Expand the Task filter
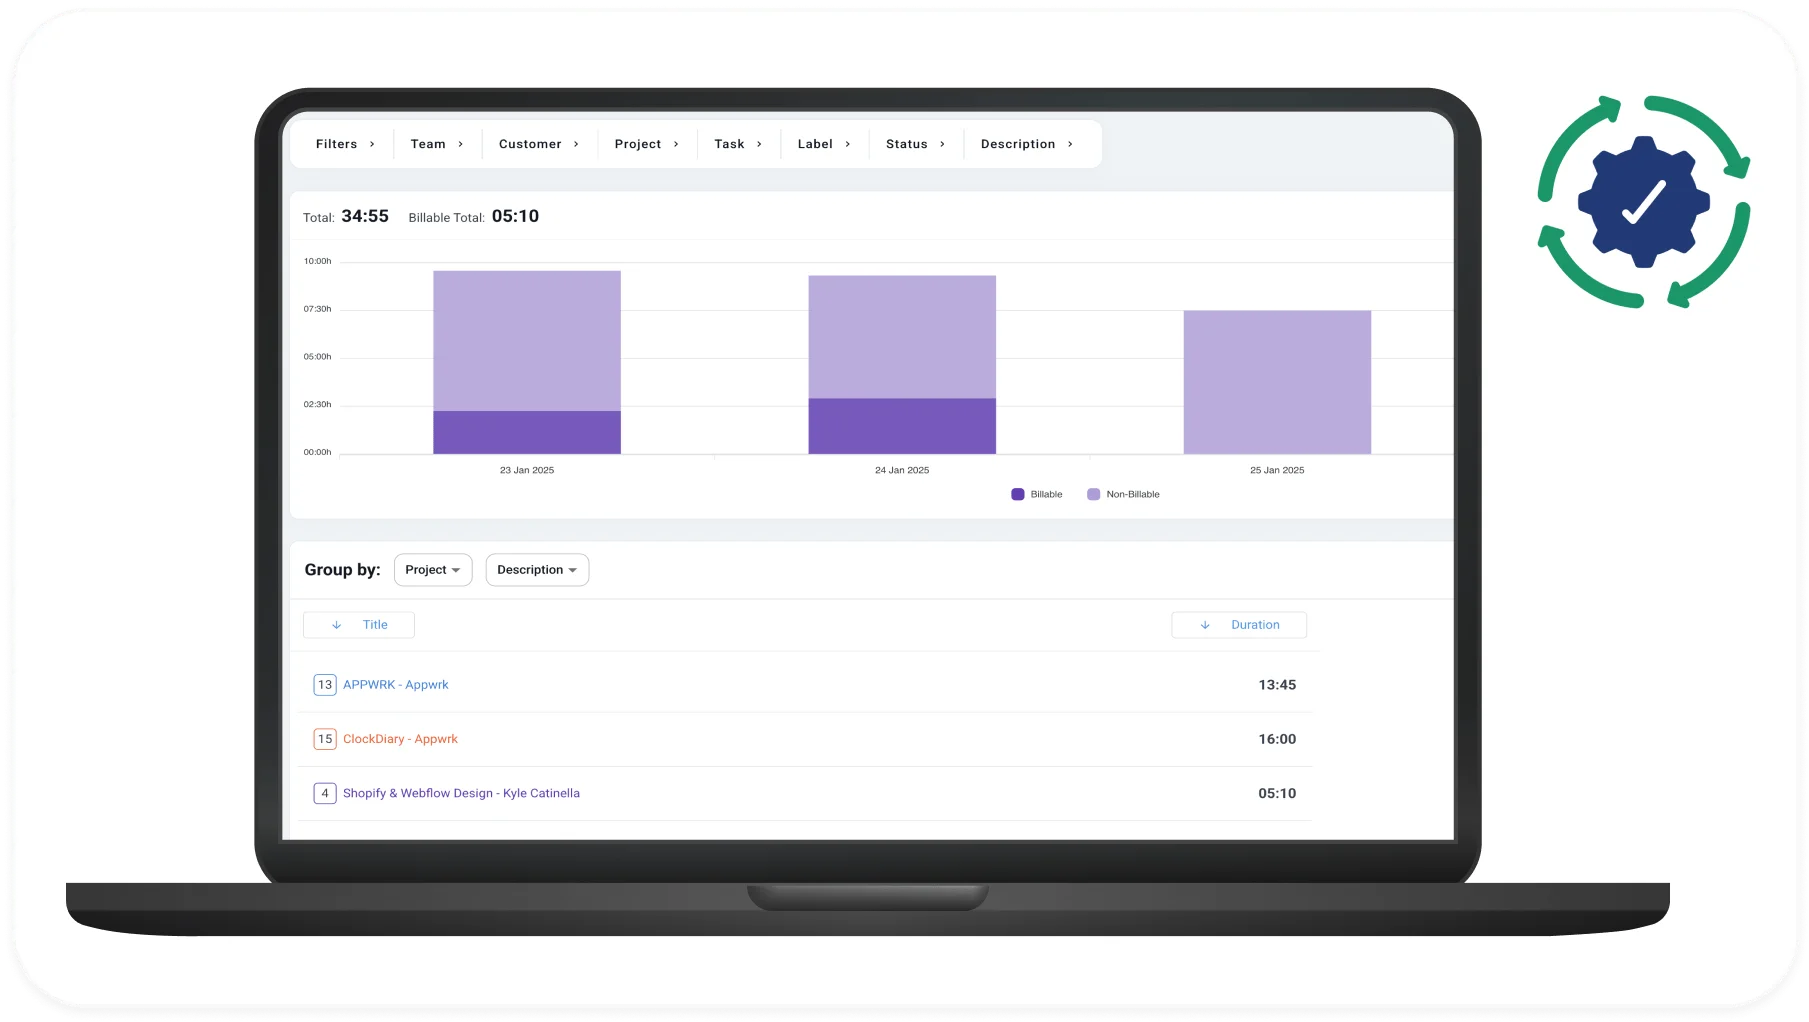The height and width of the screenshot is (1022, 1809). click(x=738, y=144)
